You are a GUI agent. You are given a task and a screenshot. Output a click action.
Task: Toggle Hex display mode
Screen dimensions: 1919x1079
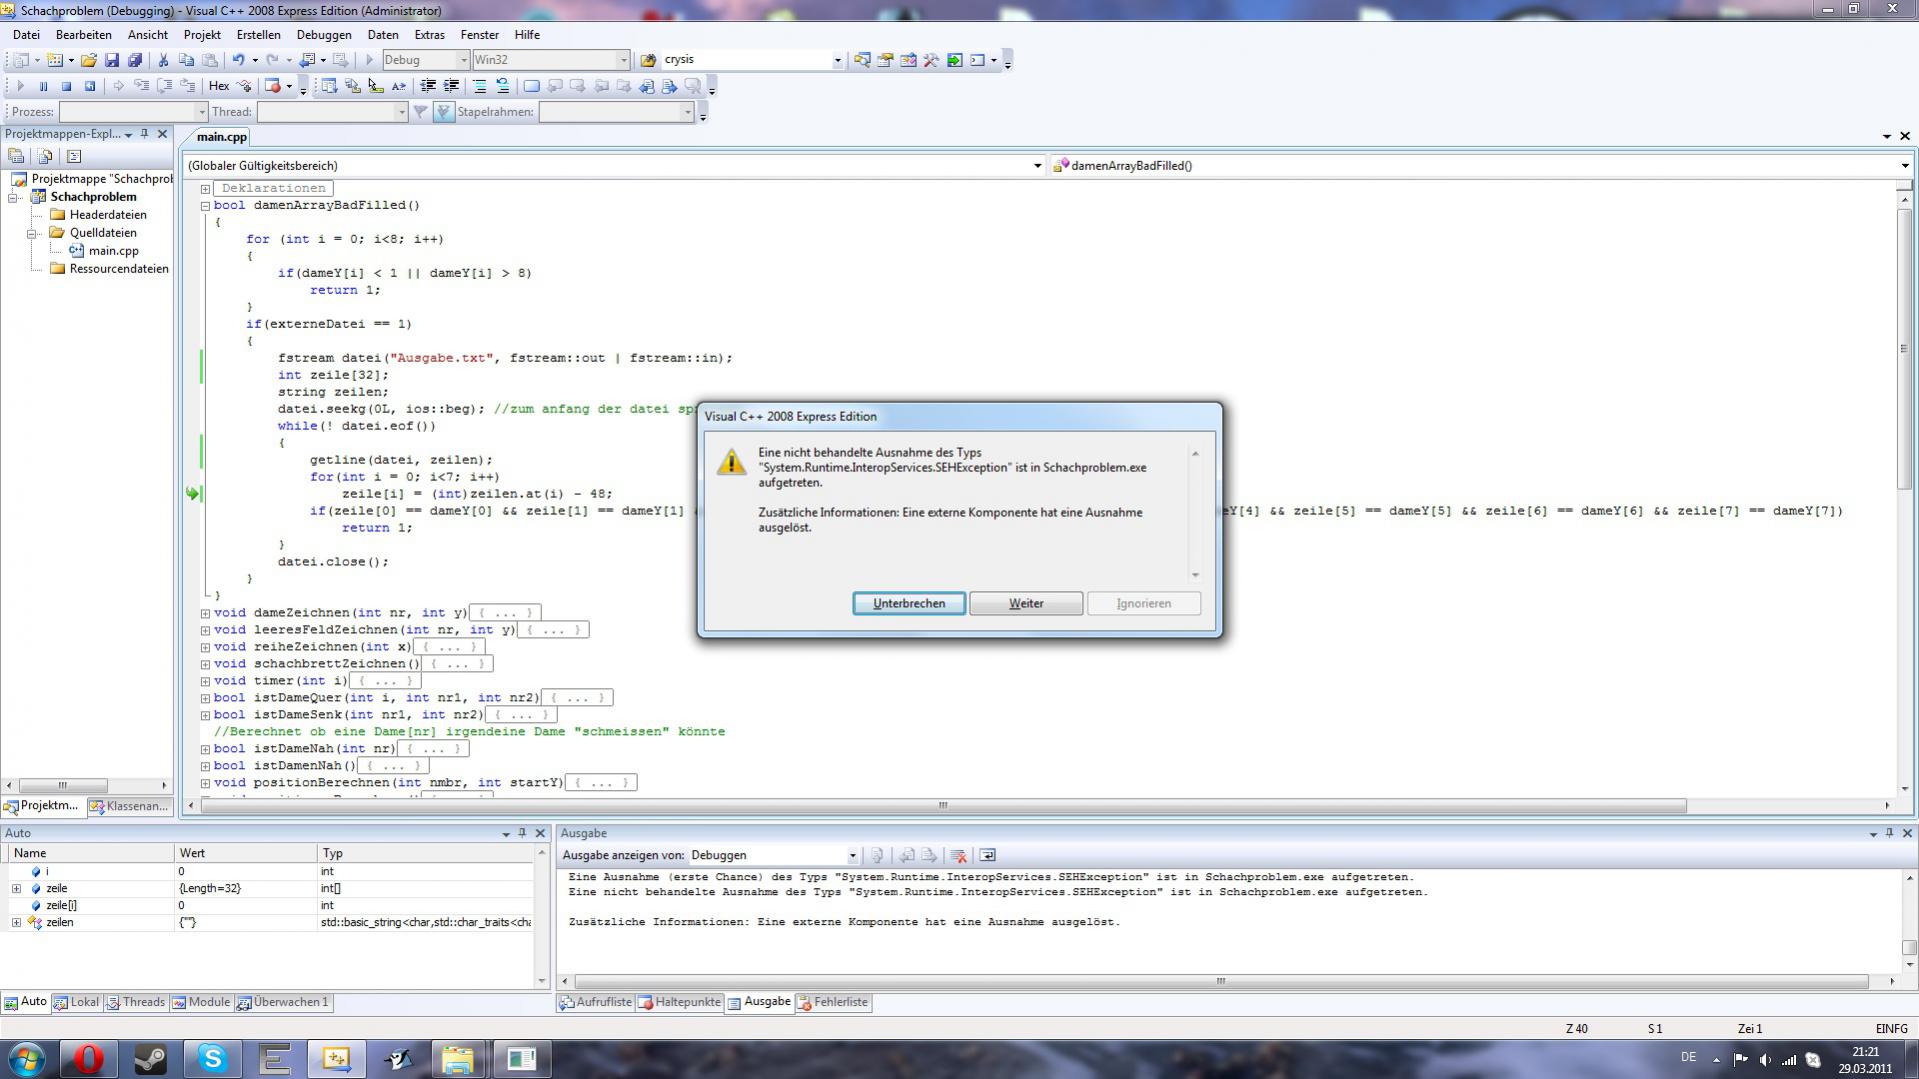coord(218,86)
